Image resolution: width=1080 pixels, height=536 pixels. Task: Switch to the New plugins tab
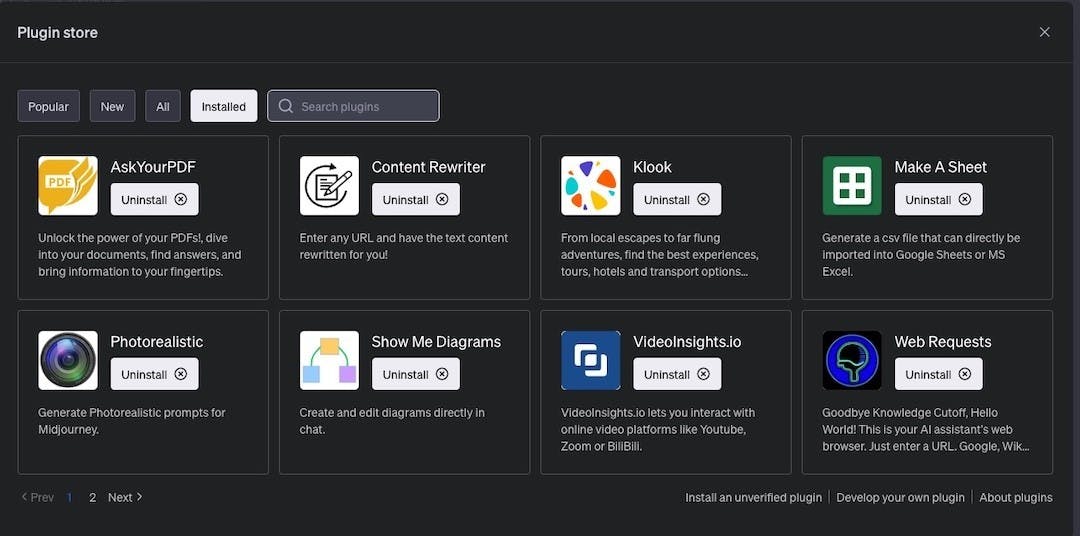coord(112,106)
